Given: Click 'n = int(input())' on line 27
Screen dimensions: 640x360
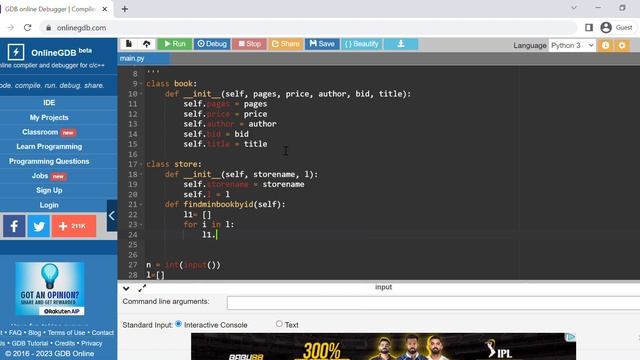Looking at the screenshot, I should [183, 265].
